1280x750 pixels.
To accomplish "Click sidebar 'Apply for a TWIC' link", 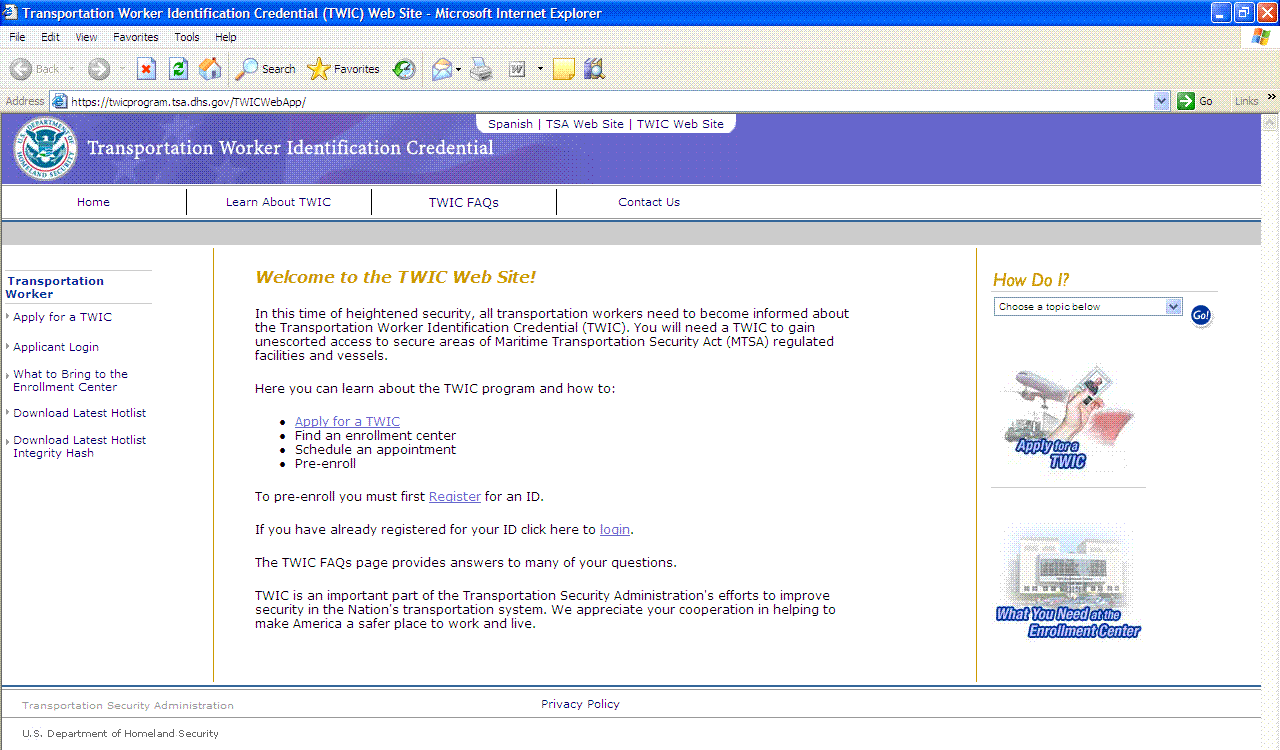I will (62, 317).
